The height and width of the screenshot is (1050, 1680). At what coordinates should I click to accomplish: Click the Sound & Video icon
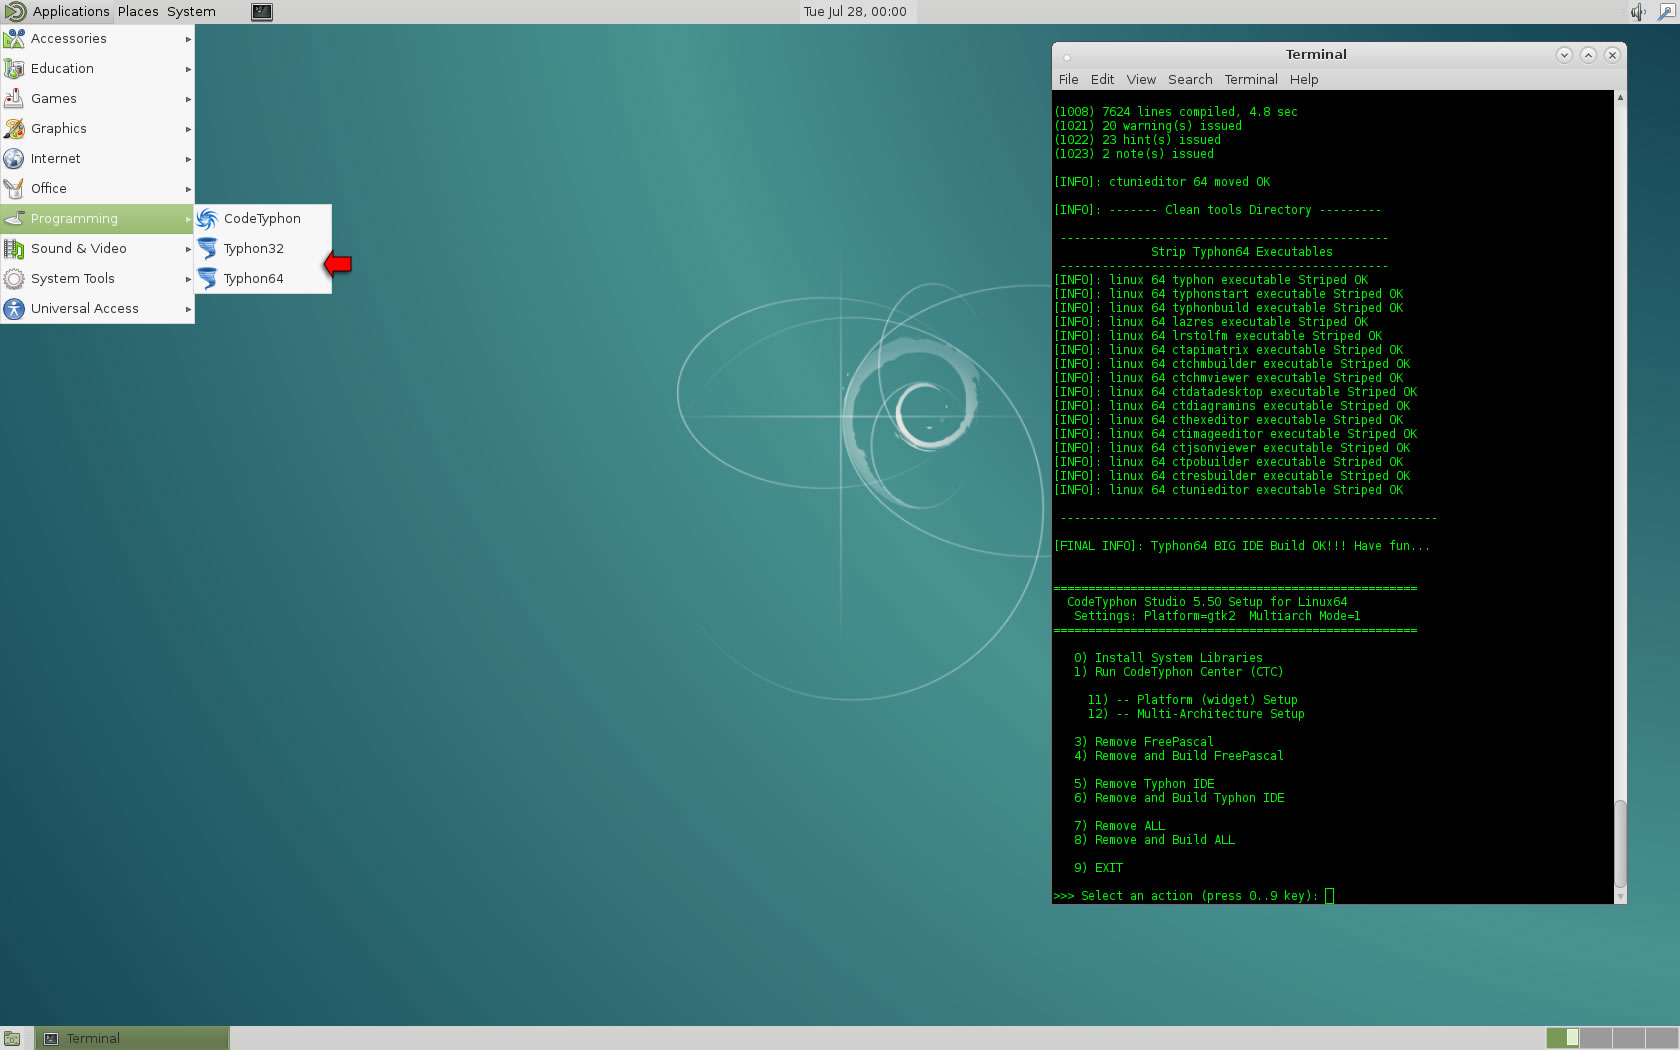click(14, 249)
